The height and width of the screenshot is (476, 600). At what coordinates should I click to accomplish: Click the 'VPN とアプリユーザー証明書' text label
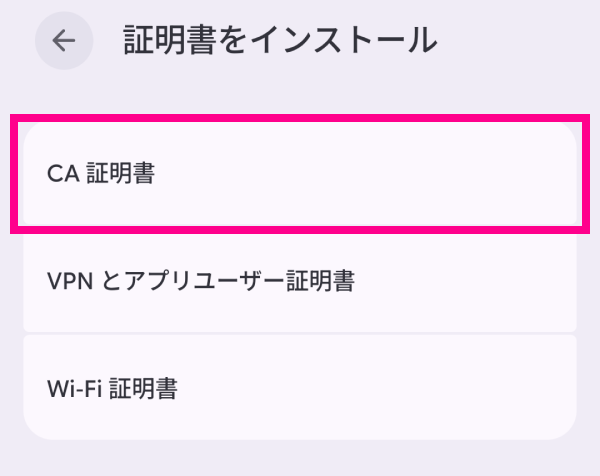tap(200, 282)
